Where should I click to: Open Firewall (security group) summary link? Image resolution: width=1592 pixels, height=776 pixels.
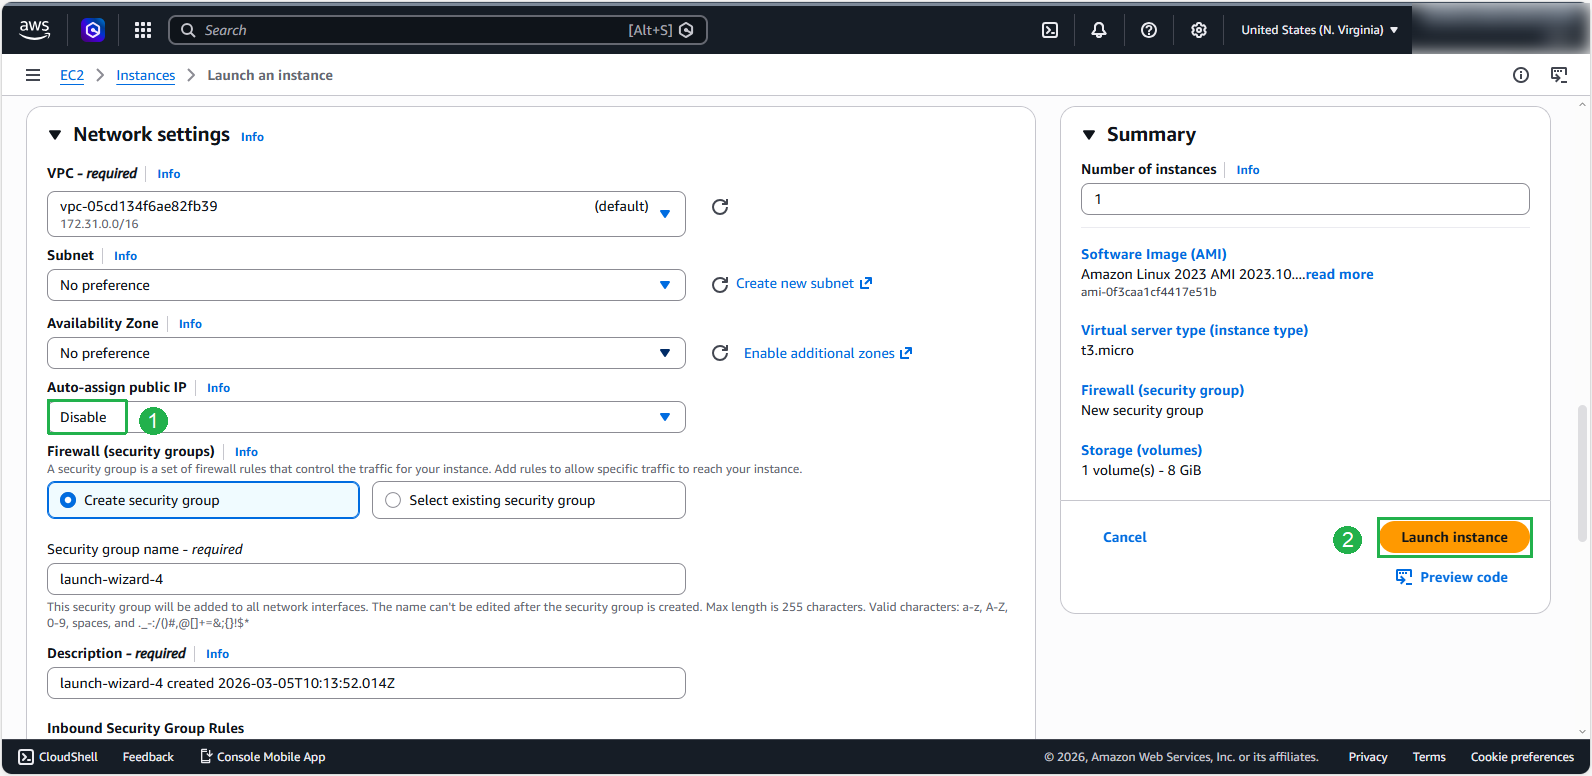pyautogui.click(x=1162, y=390)
